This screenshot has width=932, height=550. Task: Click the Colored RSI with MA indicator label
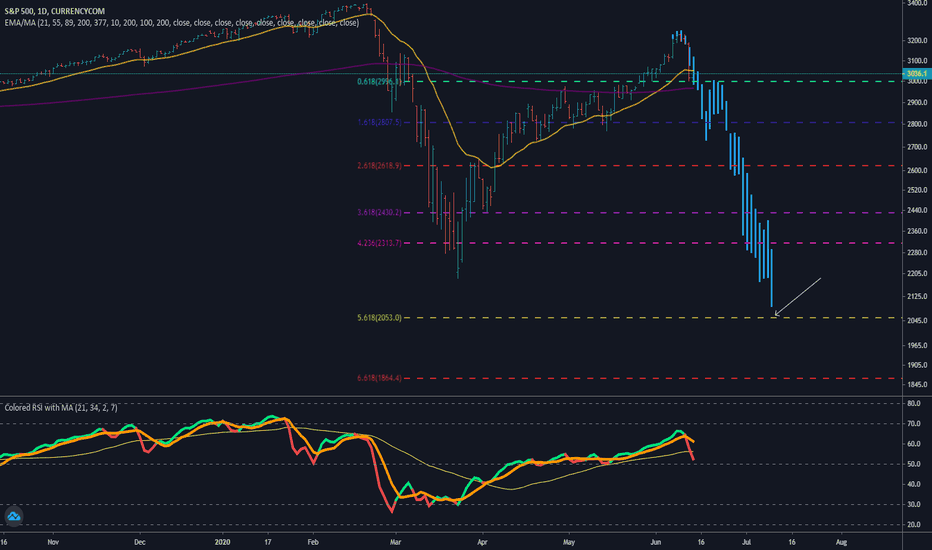point(61,408)
